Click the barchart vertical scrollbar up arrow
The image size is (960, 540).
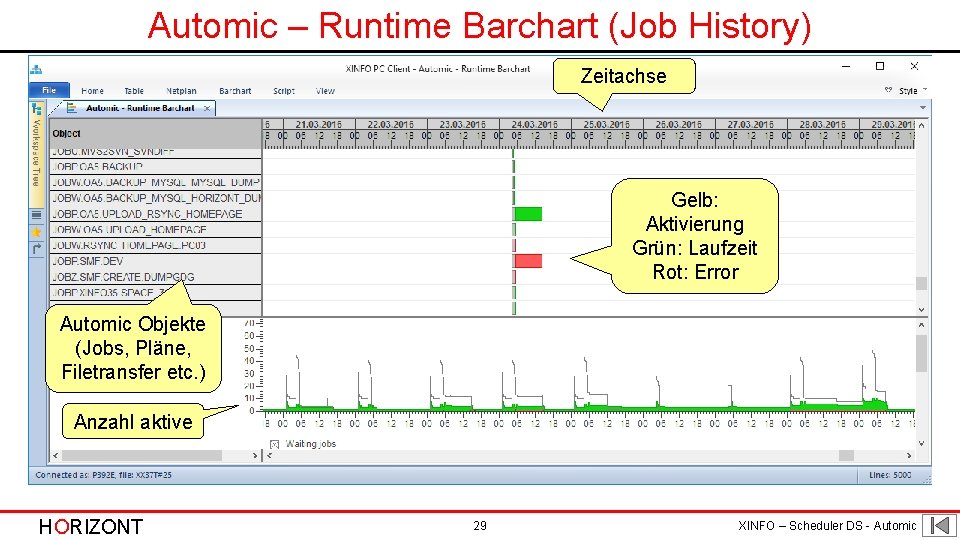(x=921, y=125)
